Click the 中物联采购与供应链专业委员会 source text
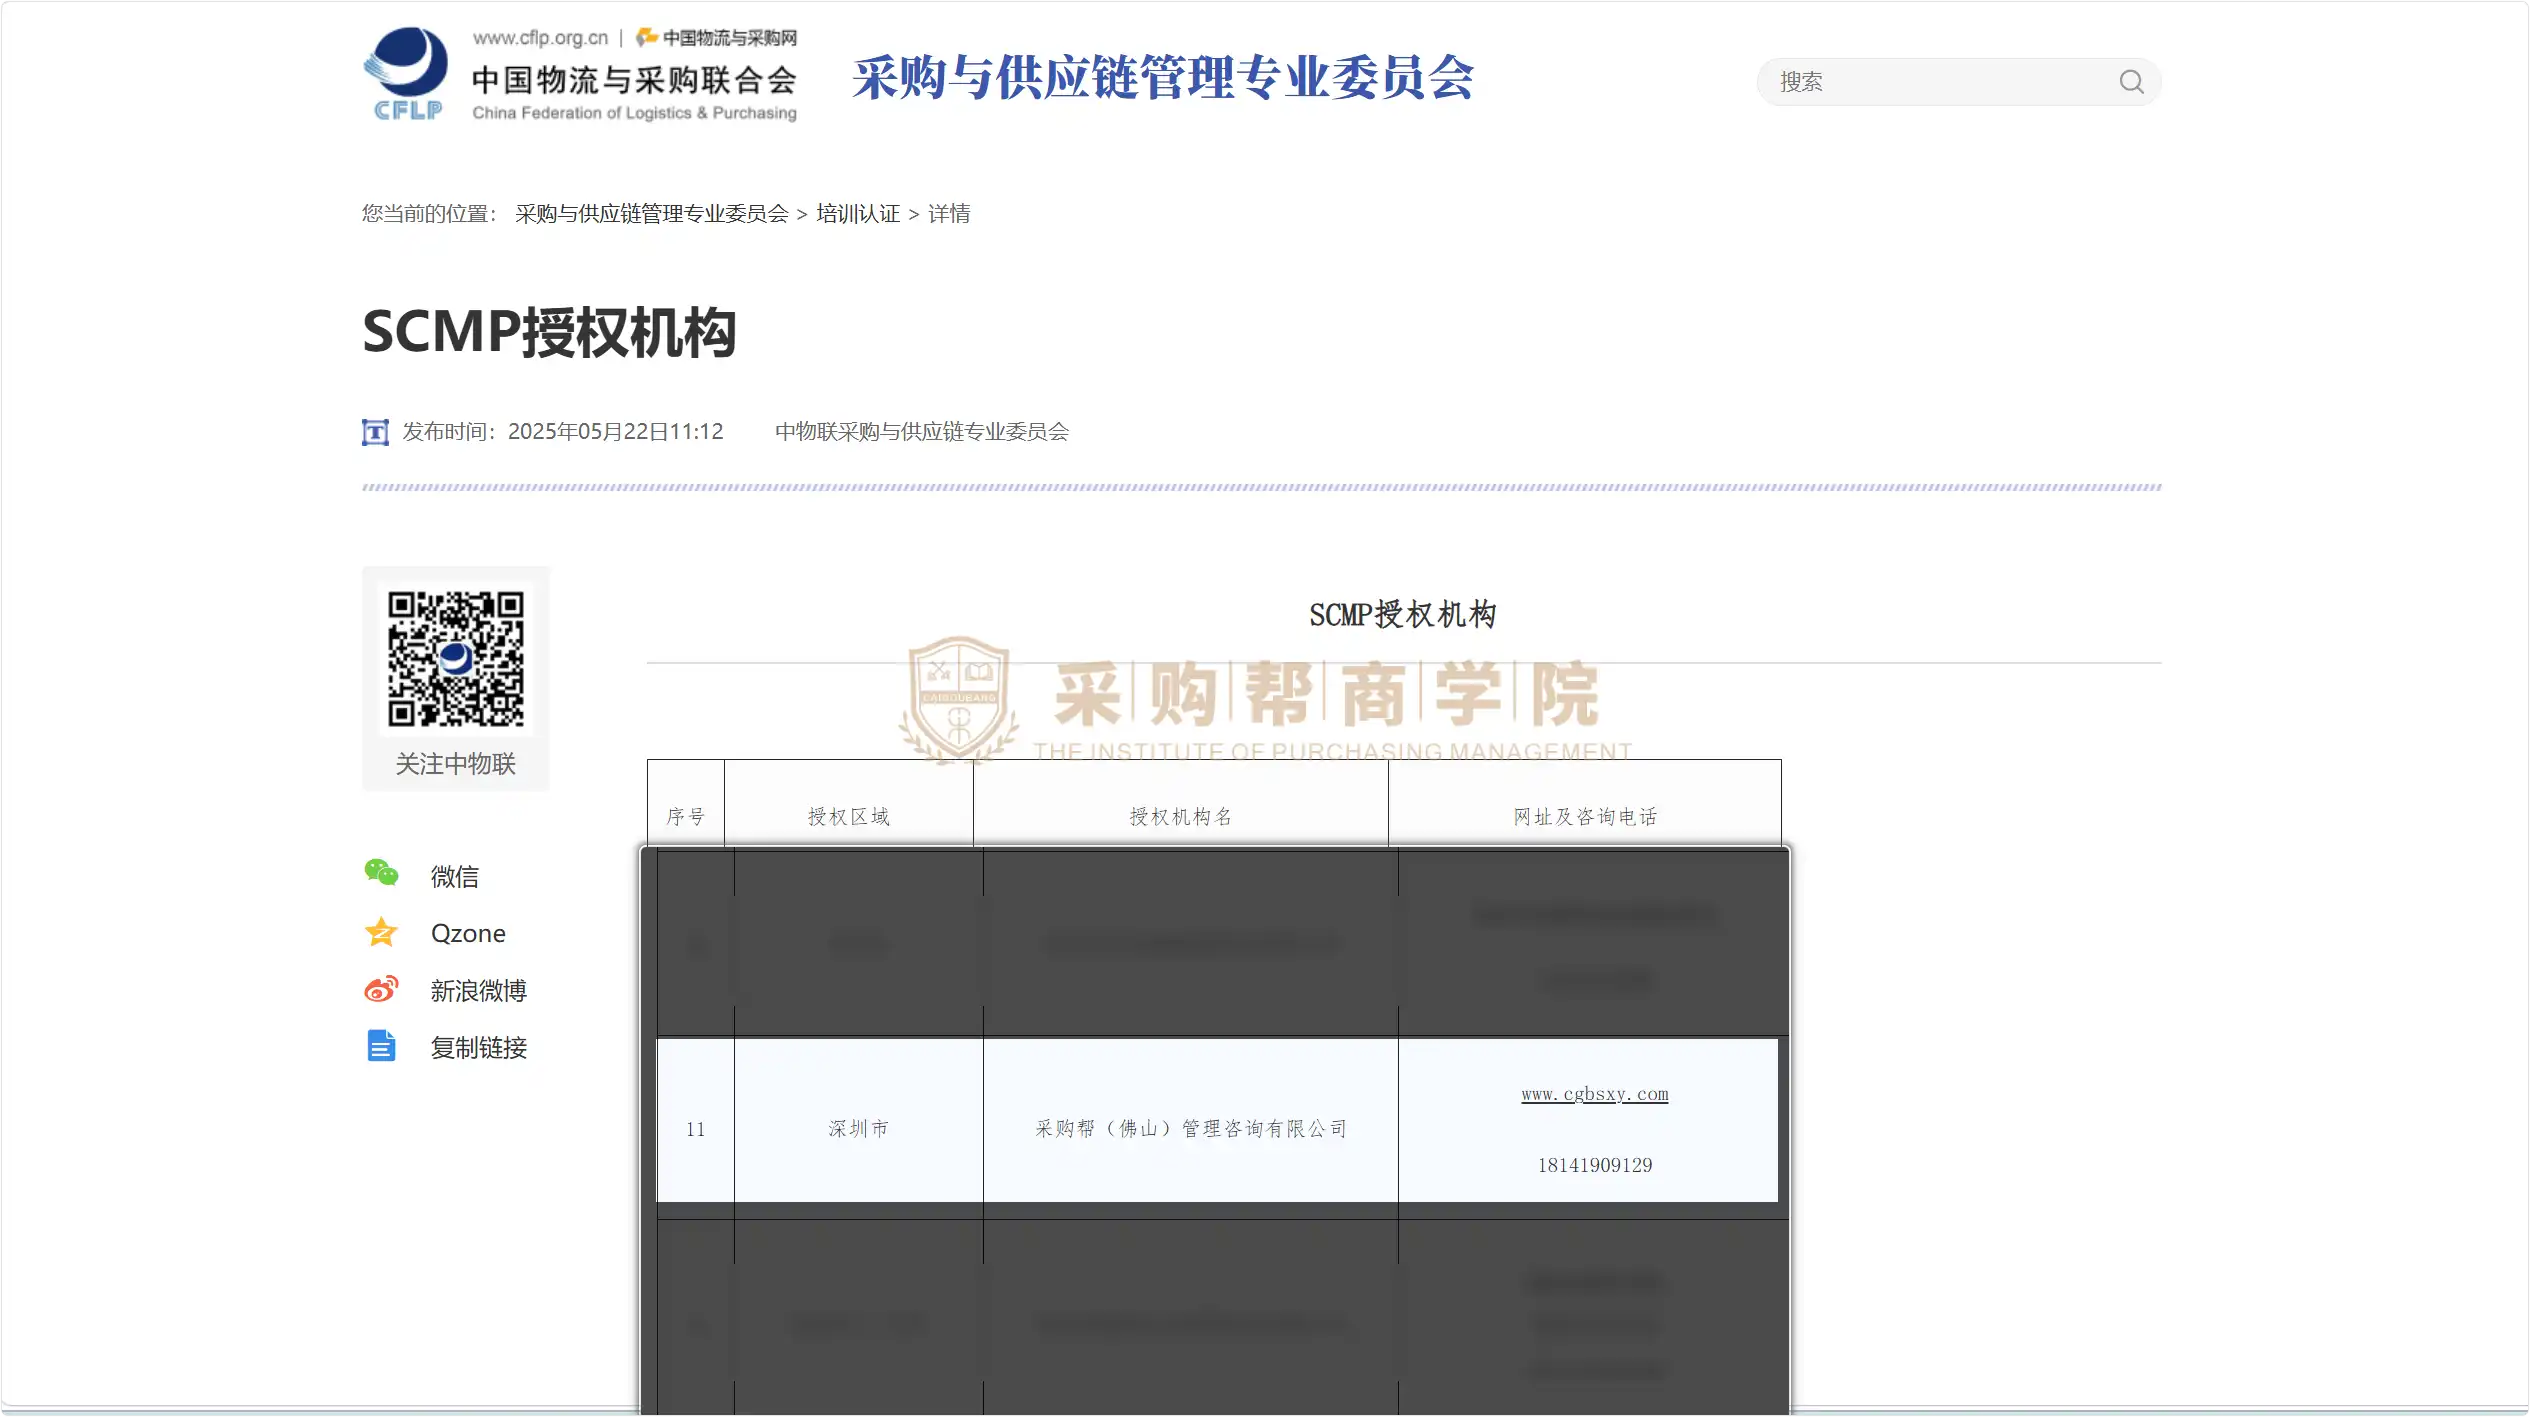The height and width of the screenshot is (1417, 2530). click(922, 432)
